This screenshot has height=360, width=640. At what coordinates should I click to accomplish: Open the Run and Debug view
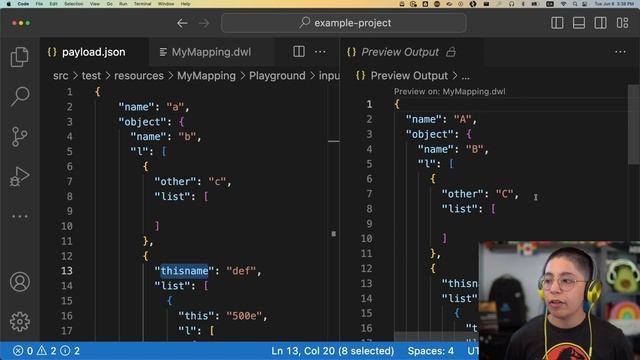[x=20, y=176]
